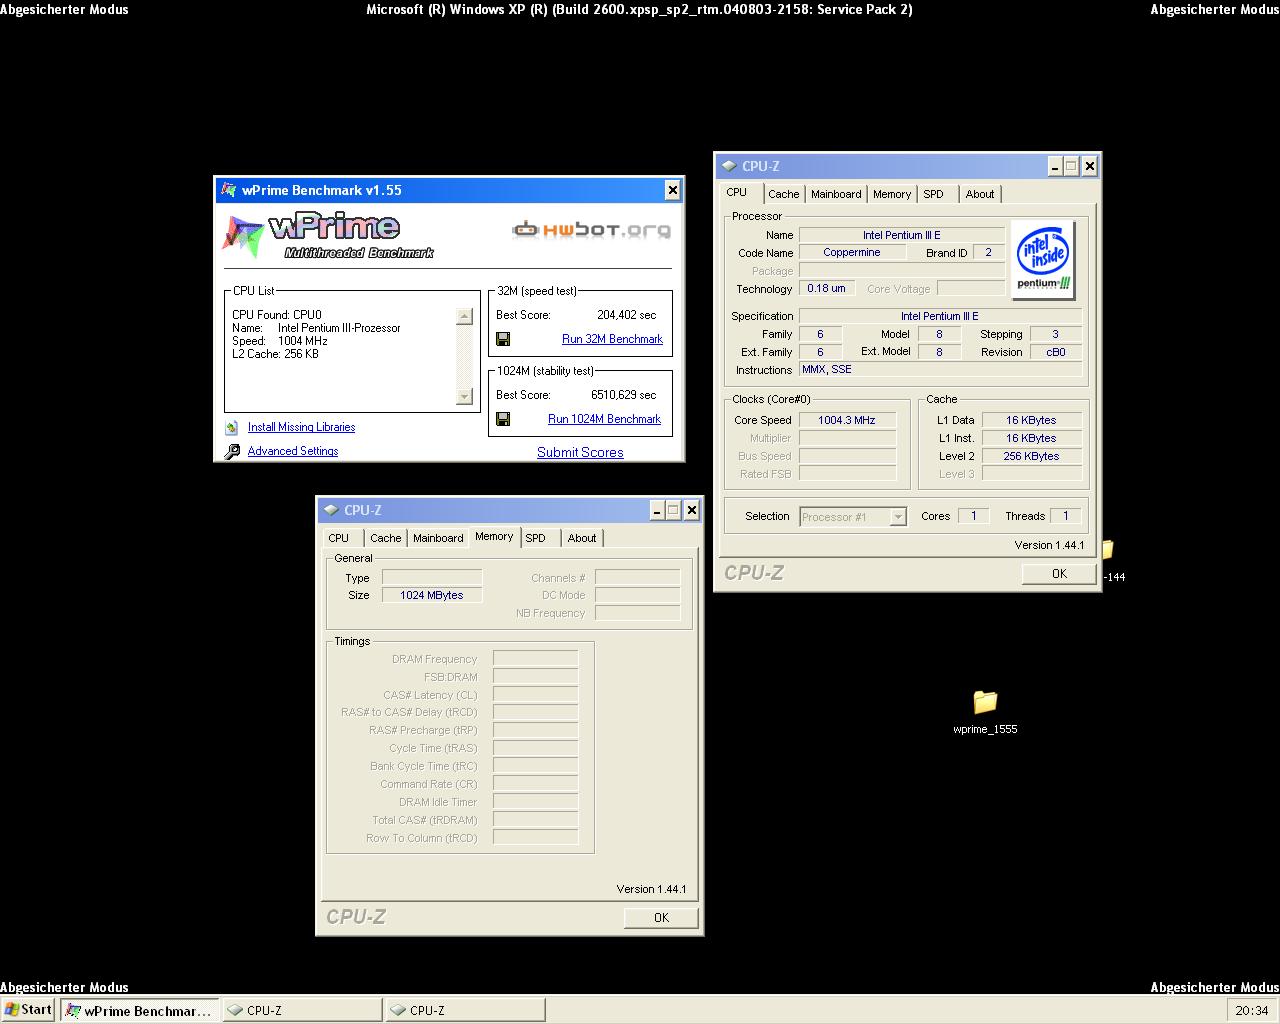Click the Advanced Settings wrench icon

(x=232, y=451)
